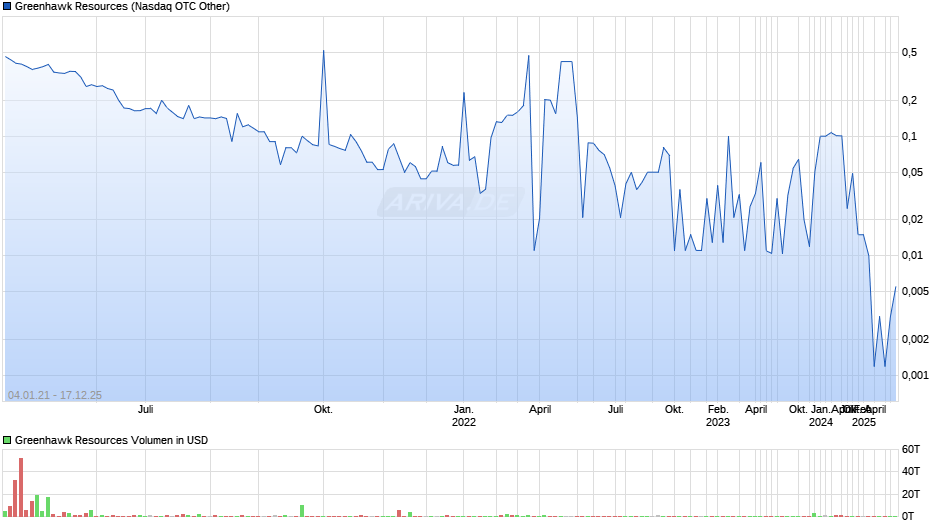Click the 0,02 price axis label
Viewport: 940px width, 526px height.
tap(912, 220)
